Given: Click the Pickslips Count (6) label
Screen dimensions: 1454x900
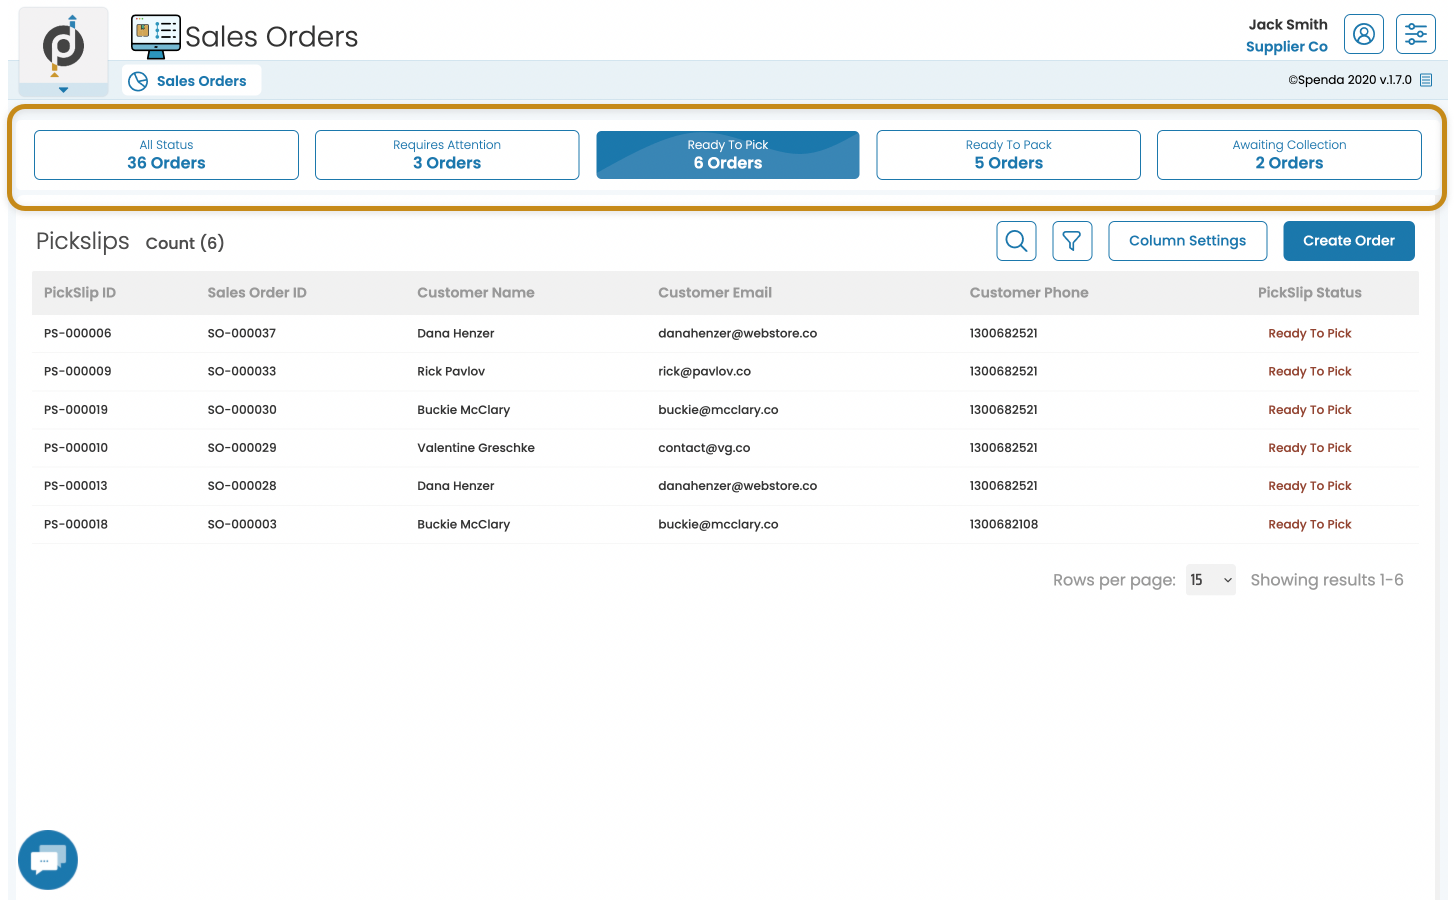Looking at the screenshot, I should [130, 242].
